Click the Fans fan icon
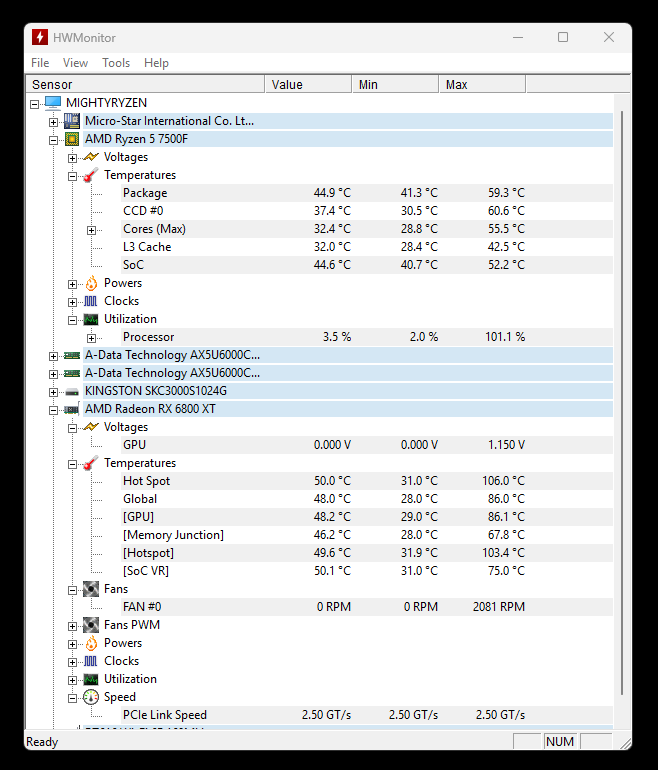This screenshot has height=770, width=658. click(91, 589)
